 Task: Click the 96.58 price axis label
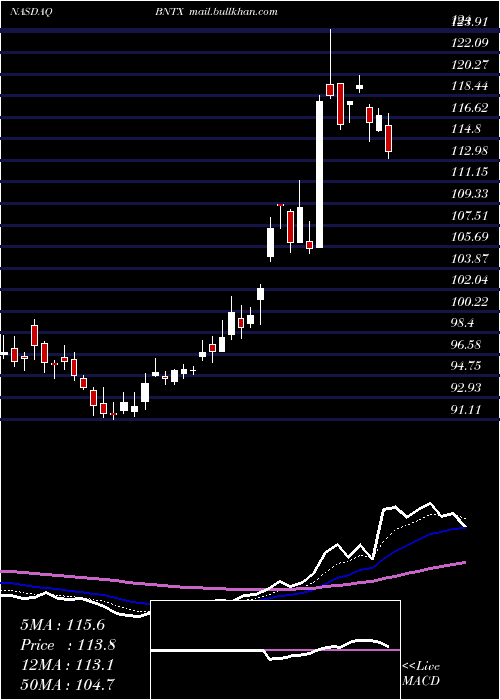[x=466, y=345]
